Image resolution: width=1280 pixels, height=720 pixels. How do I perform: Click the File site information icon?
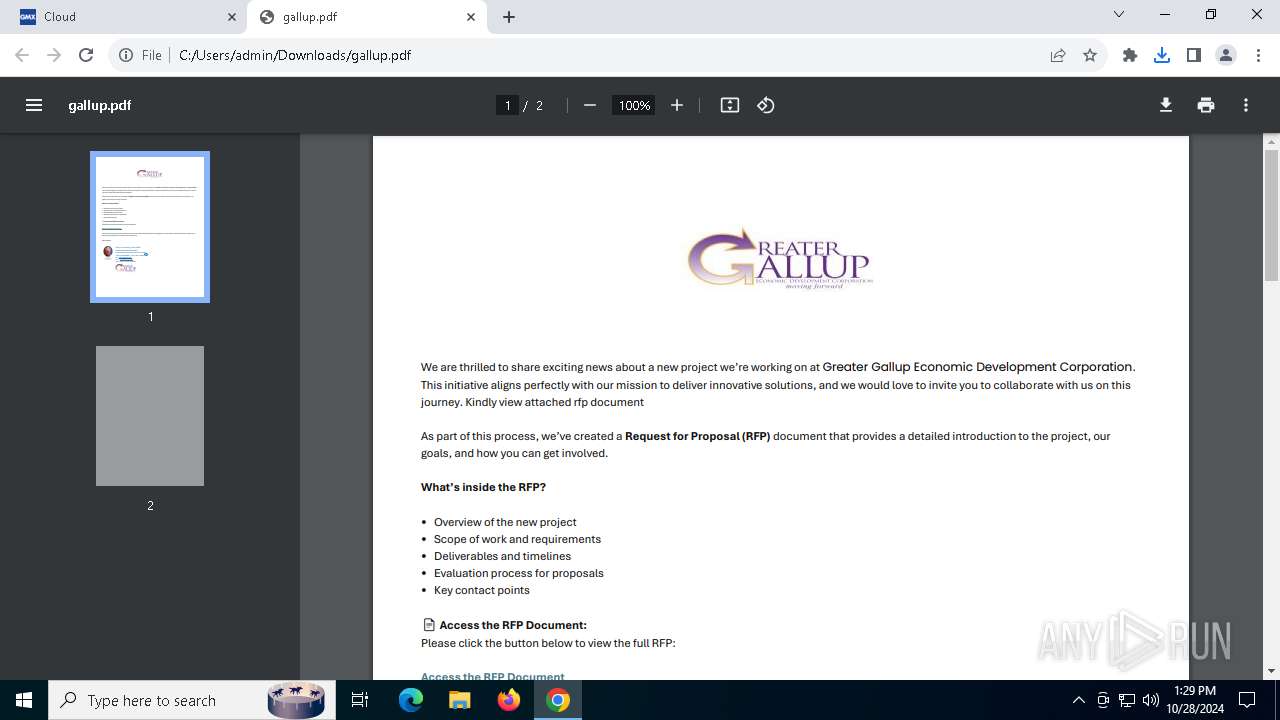coord(140,55)
